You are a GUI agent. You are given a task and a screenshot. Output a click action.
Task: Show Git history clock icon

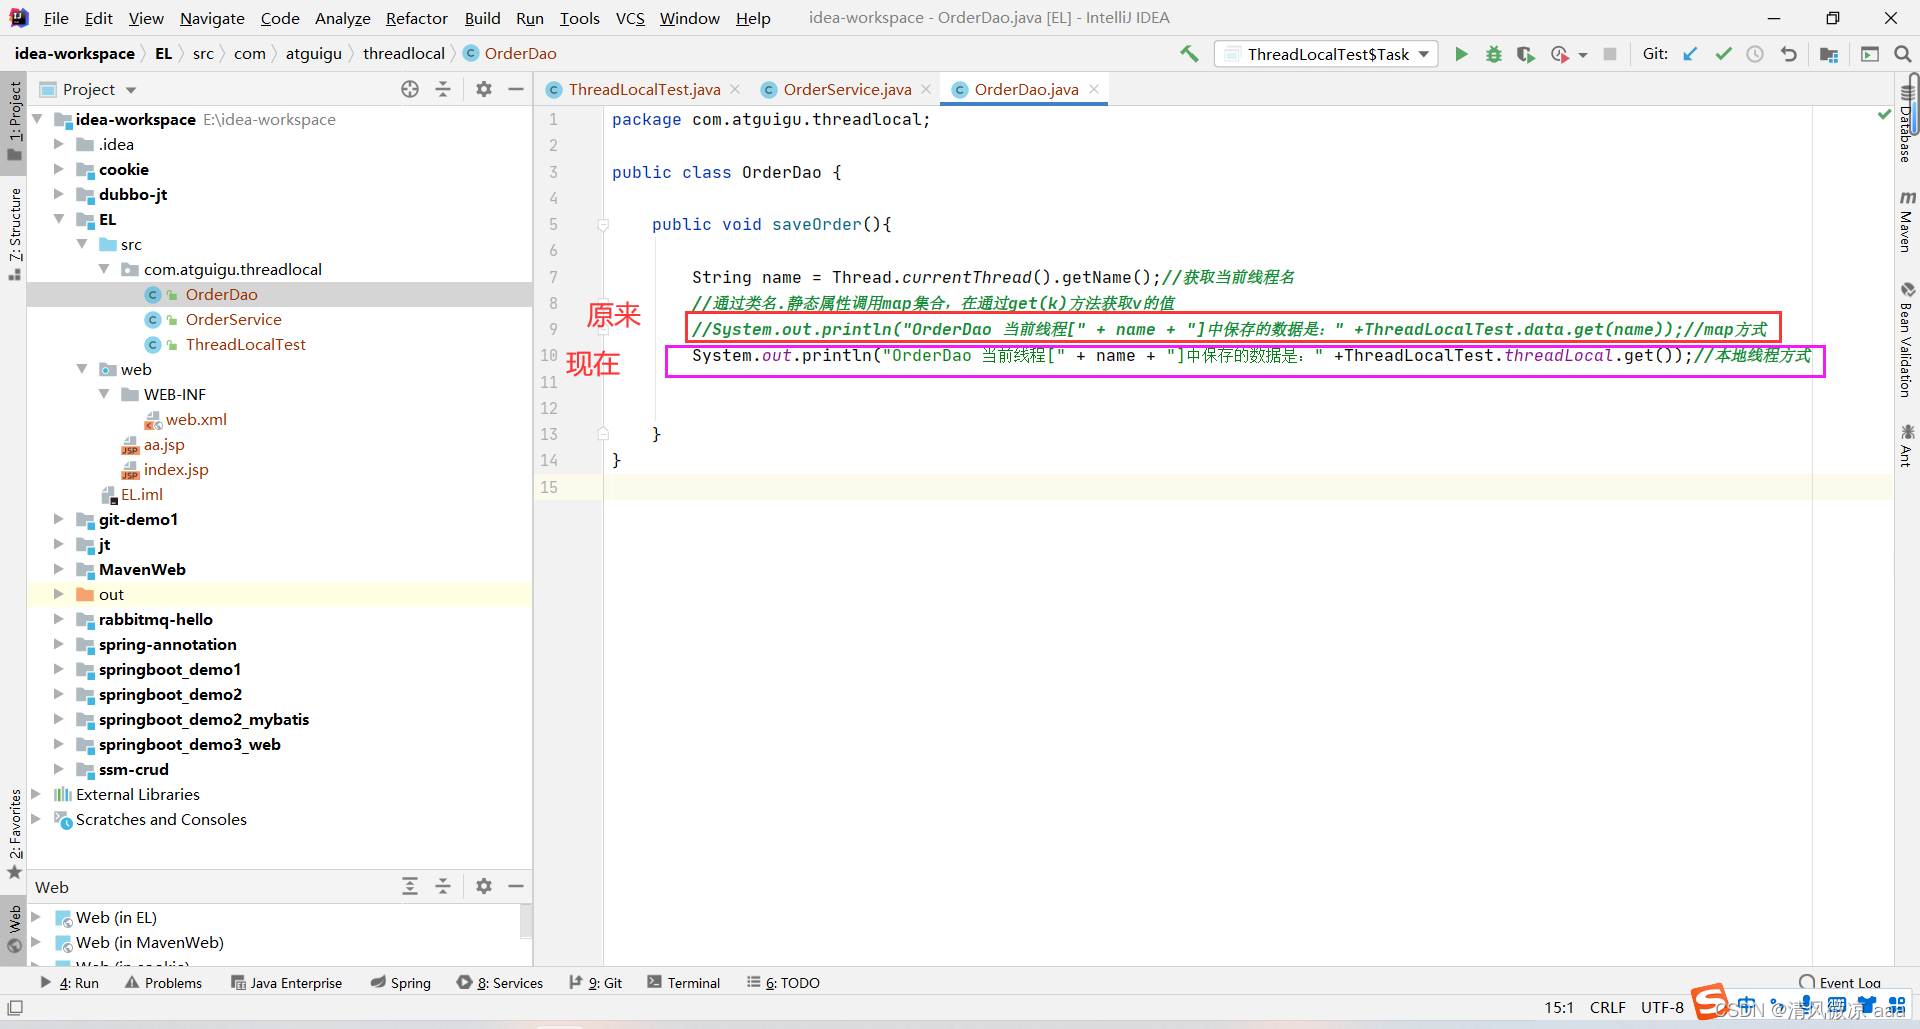(x=1755, y=54)
